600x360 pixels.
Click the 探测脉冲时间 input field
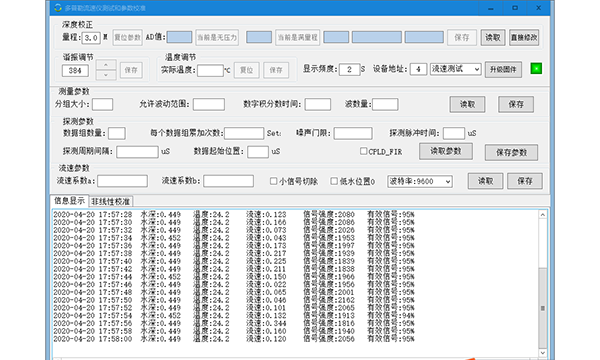point(454,133)
